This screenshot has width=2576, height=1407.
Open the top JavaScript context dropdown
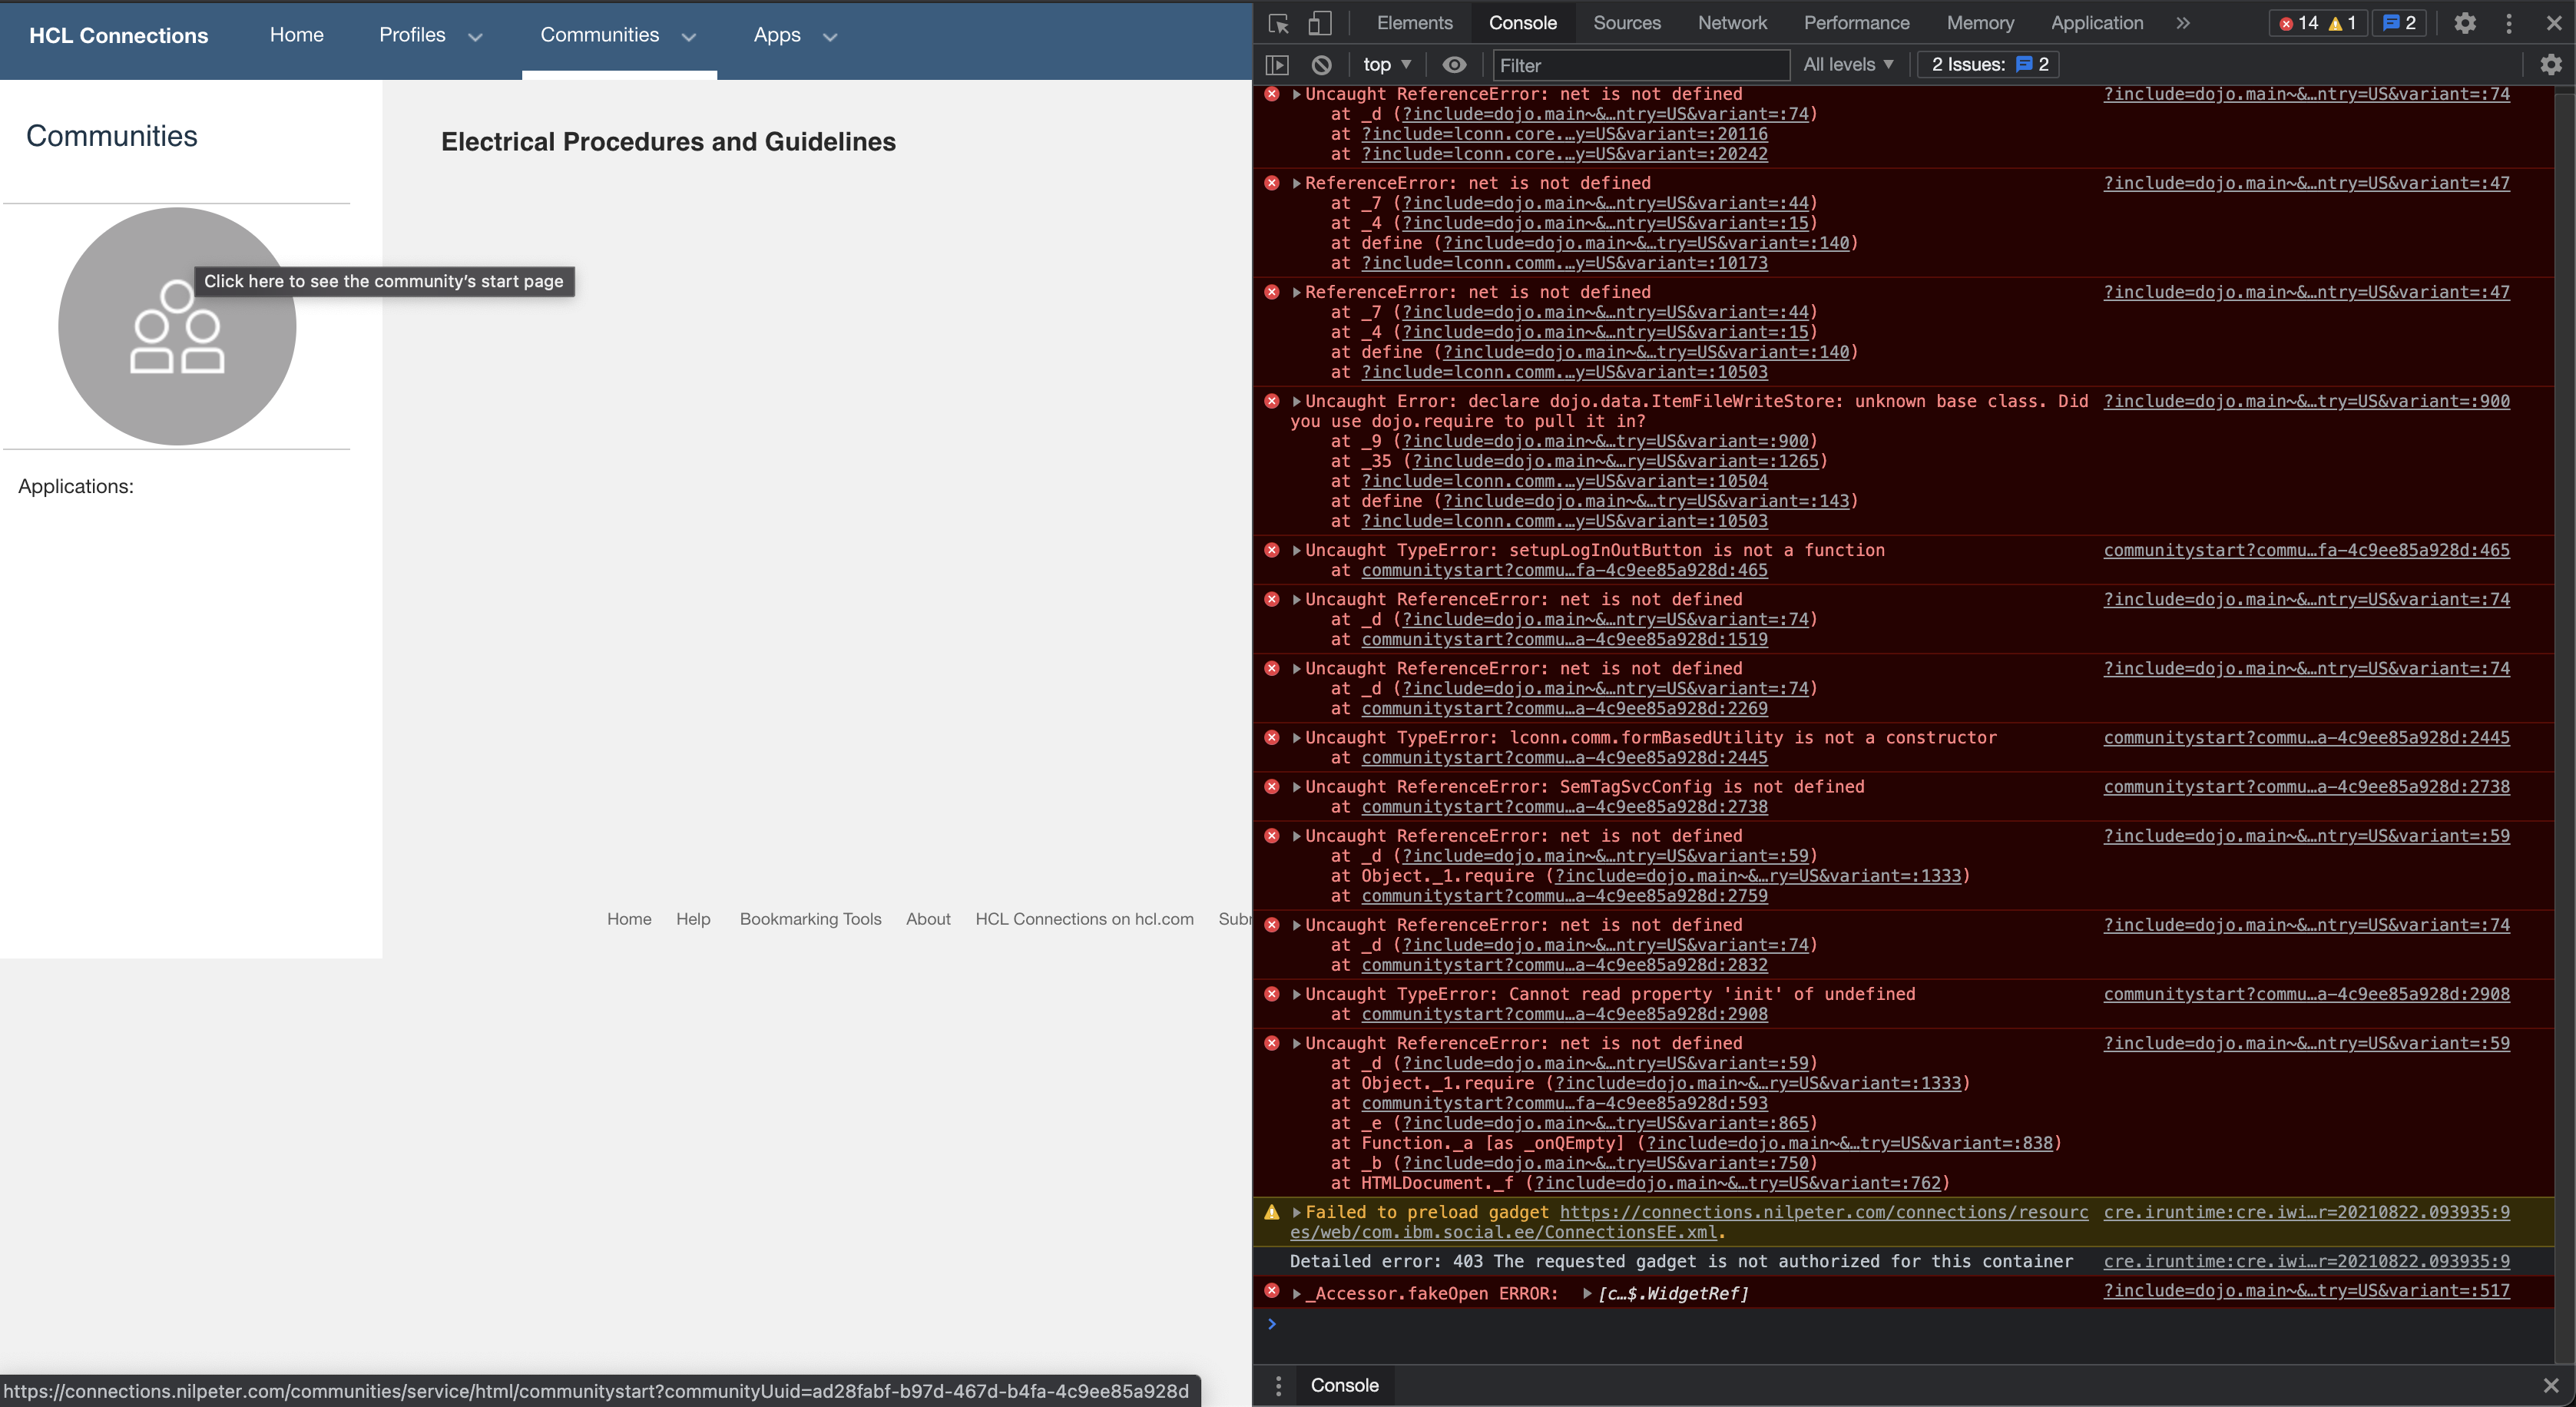(1387, 65)
